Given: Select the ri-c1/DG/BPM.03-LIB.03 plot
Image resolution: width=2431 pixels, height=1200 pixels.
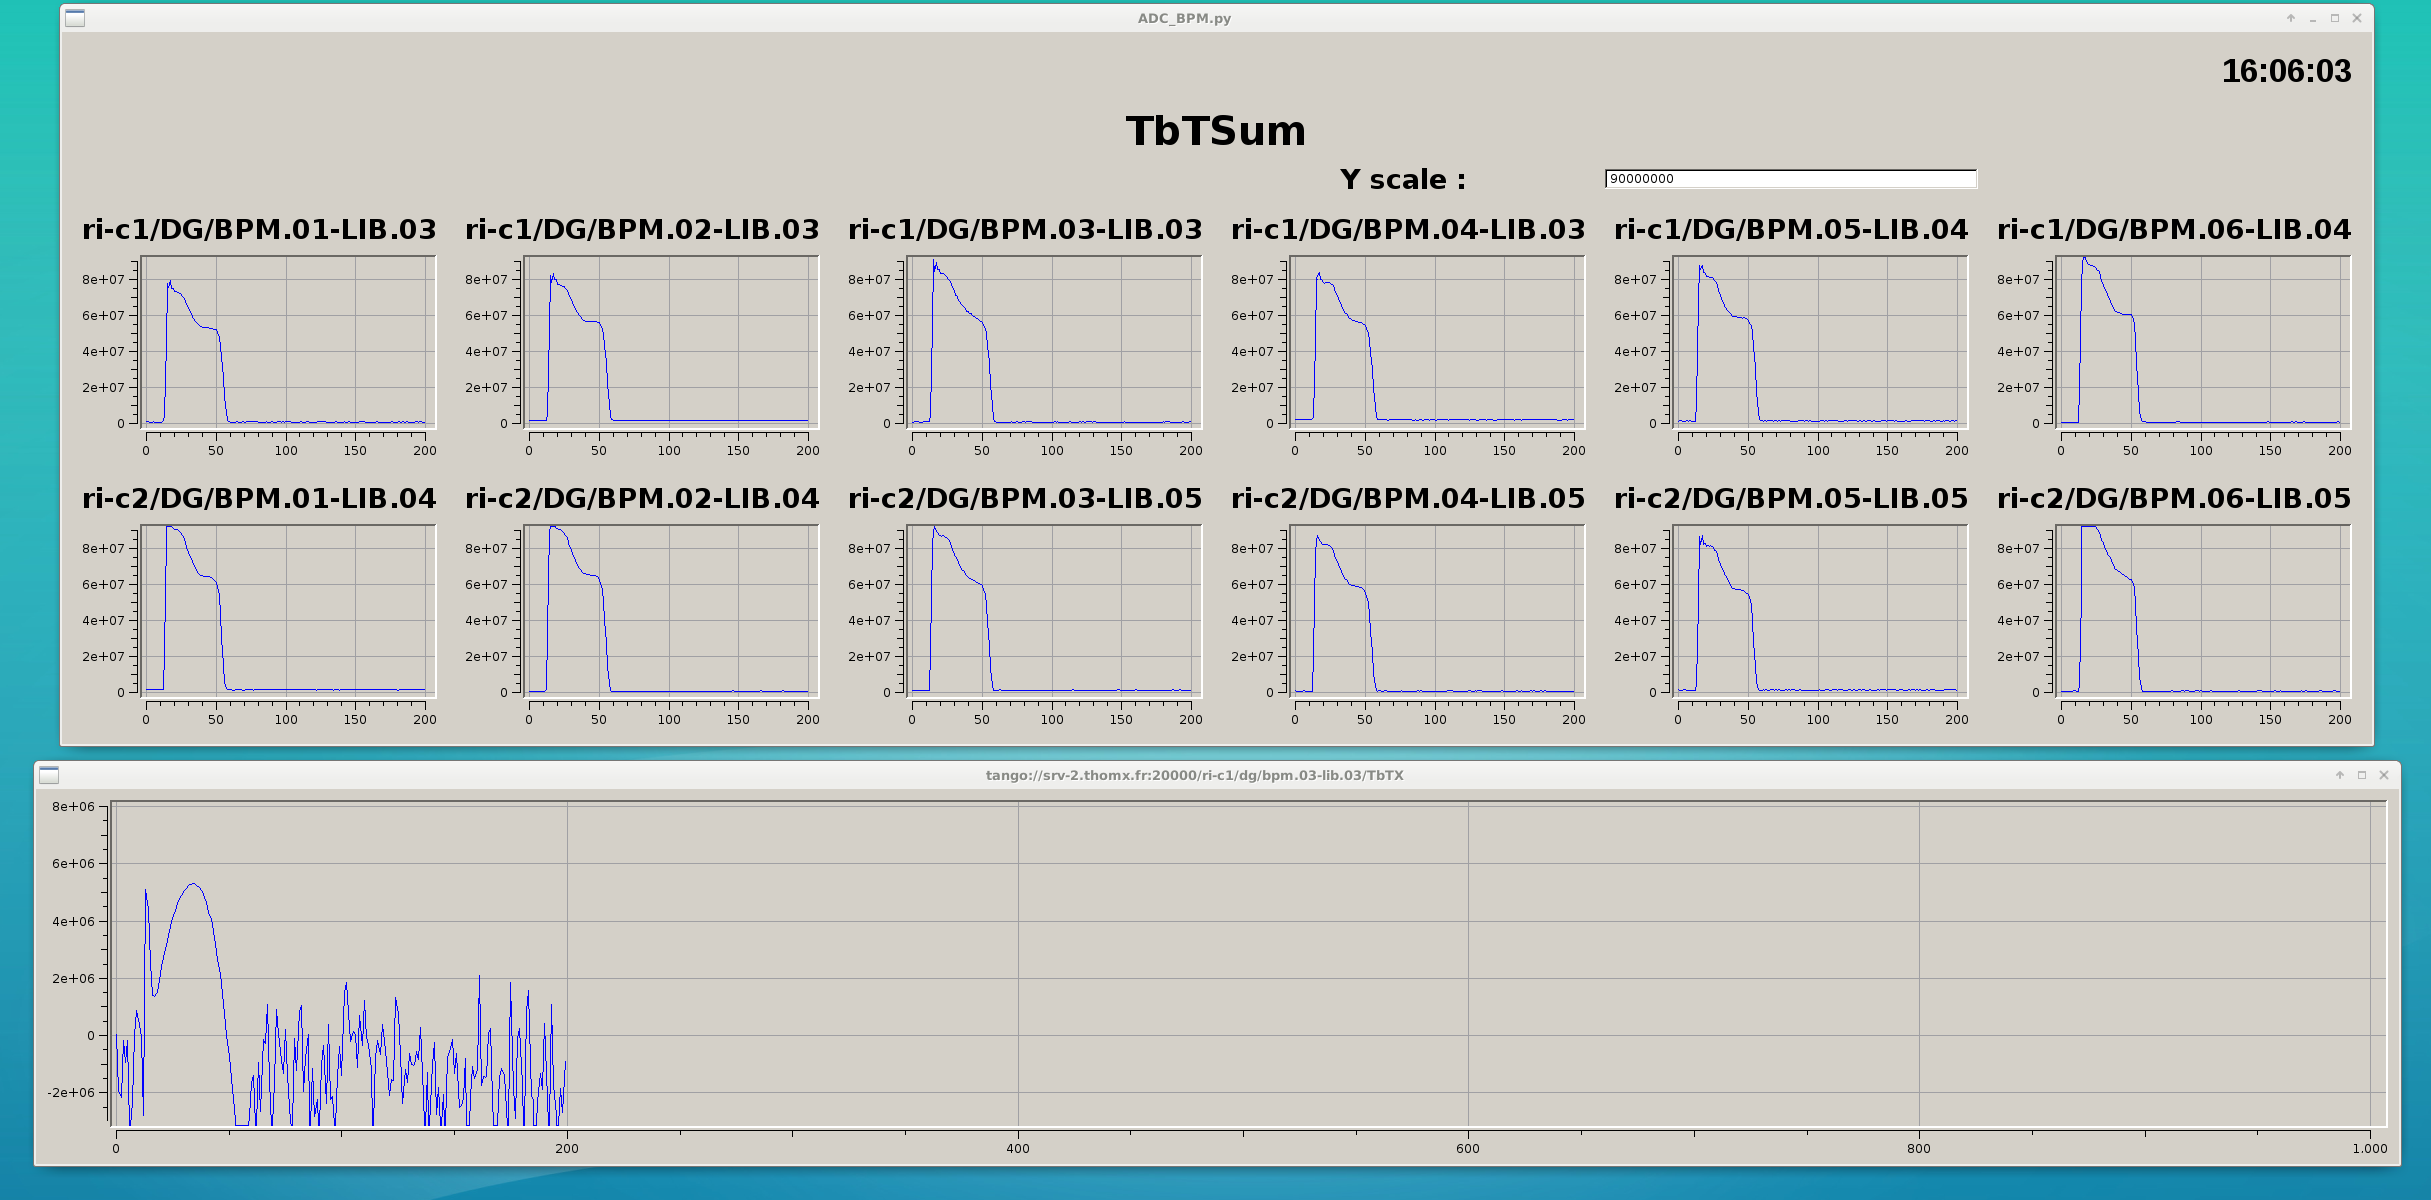Looking at the screenshot, I should (x=1053, y=342).
